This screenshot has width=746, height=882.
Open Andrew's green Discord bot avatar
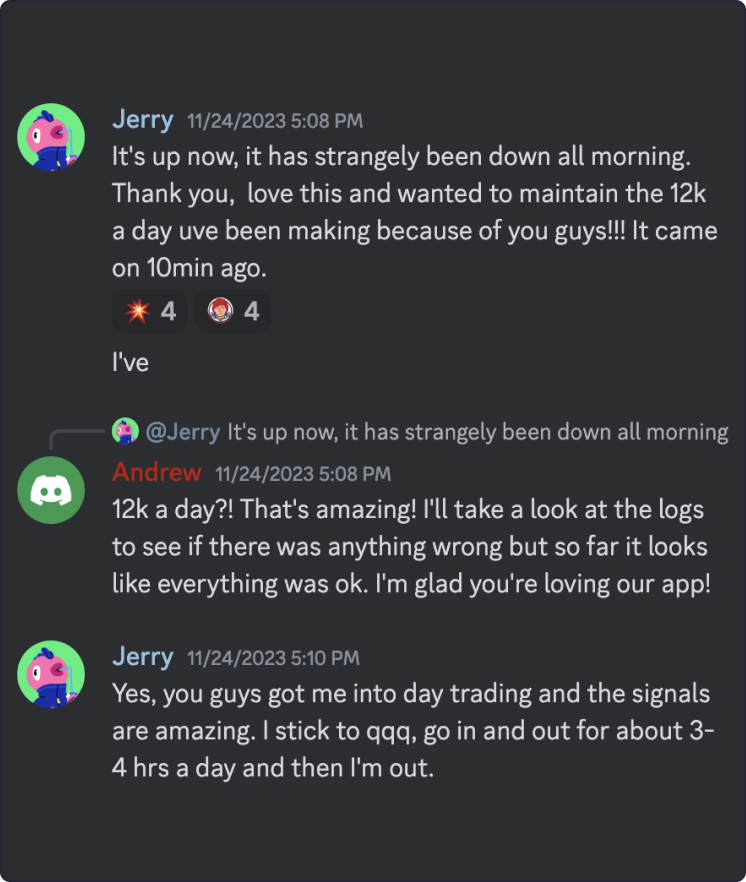click(50, 490)
